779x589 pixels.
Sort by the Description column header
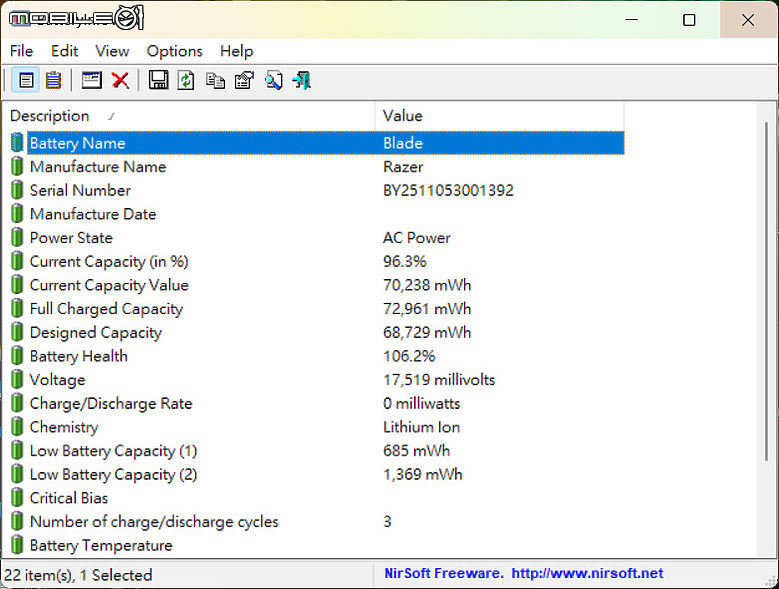(189, 116)
